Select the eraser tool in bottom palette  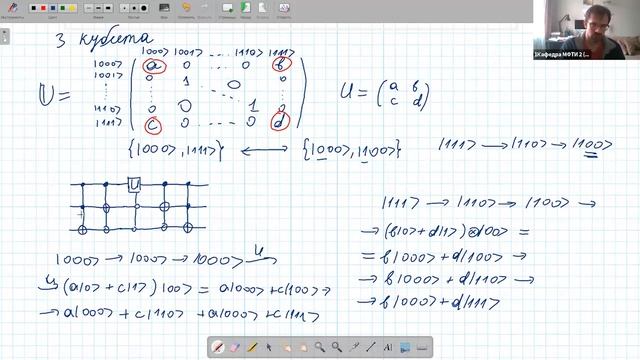(x=235, y=347)
